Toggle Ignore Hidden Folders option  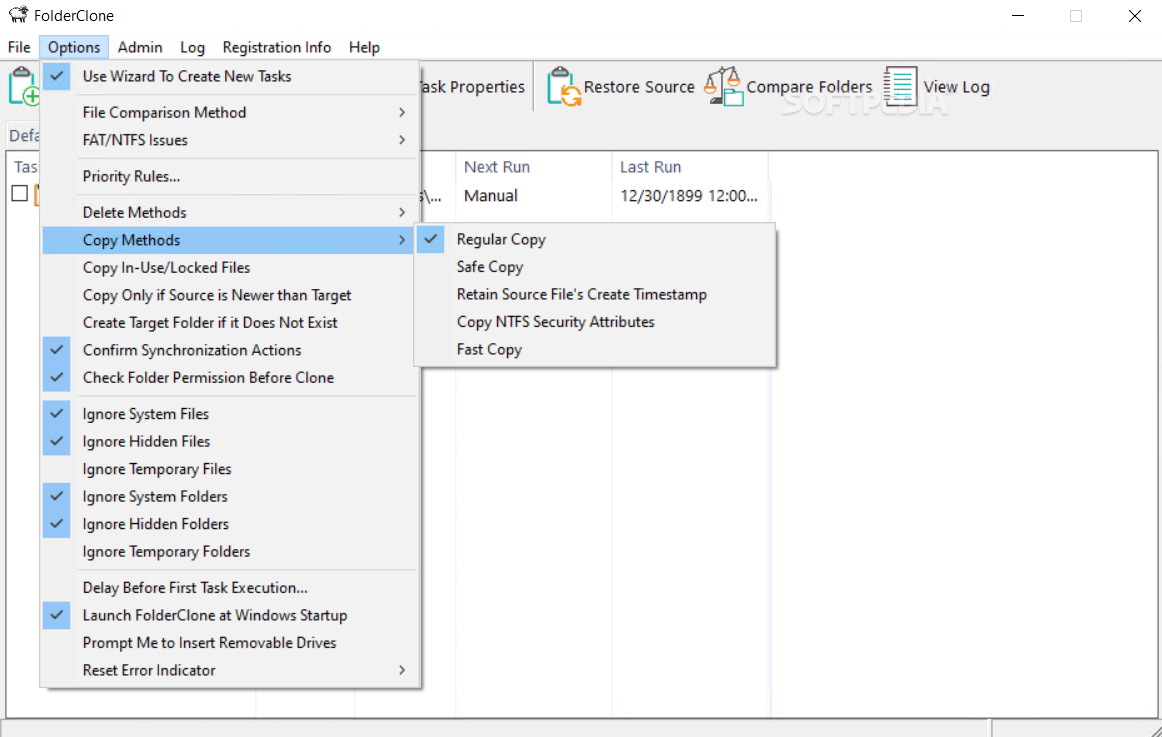pos(230,524)
